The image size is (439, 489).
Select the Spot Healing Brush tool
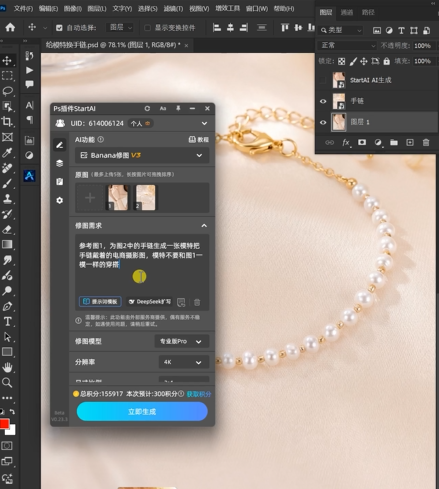(x=7, y=168)
